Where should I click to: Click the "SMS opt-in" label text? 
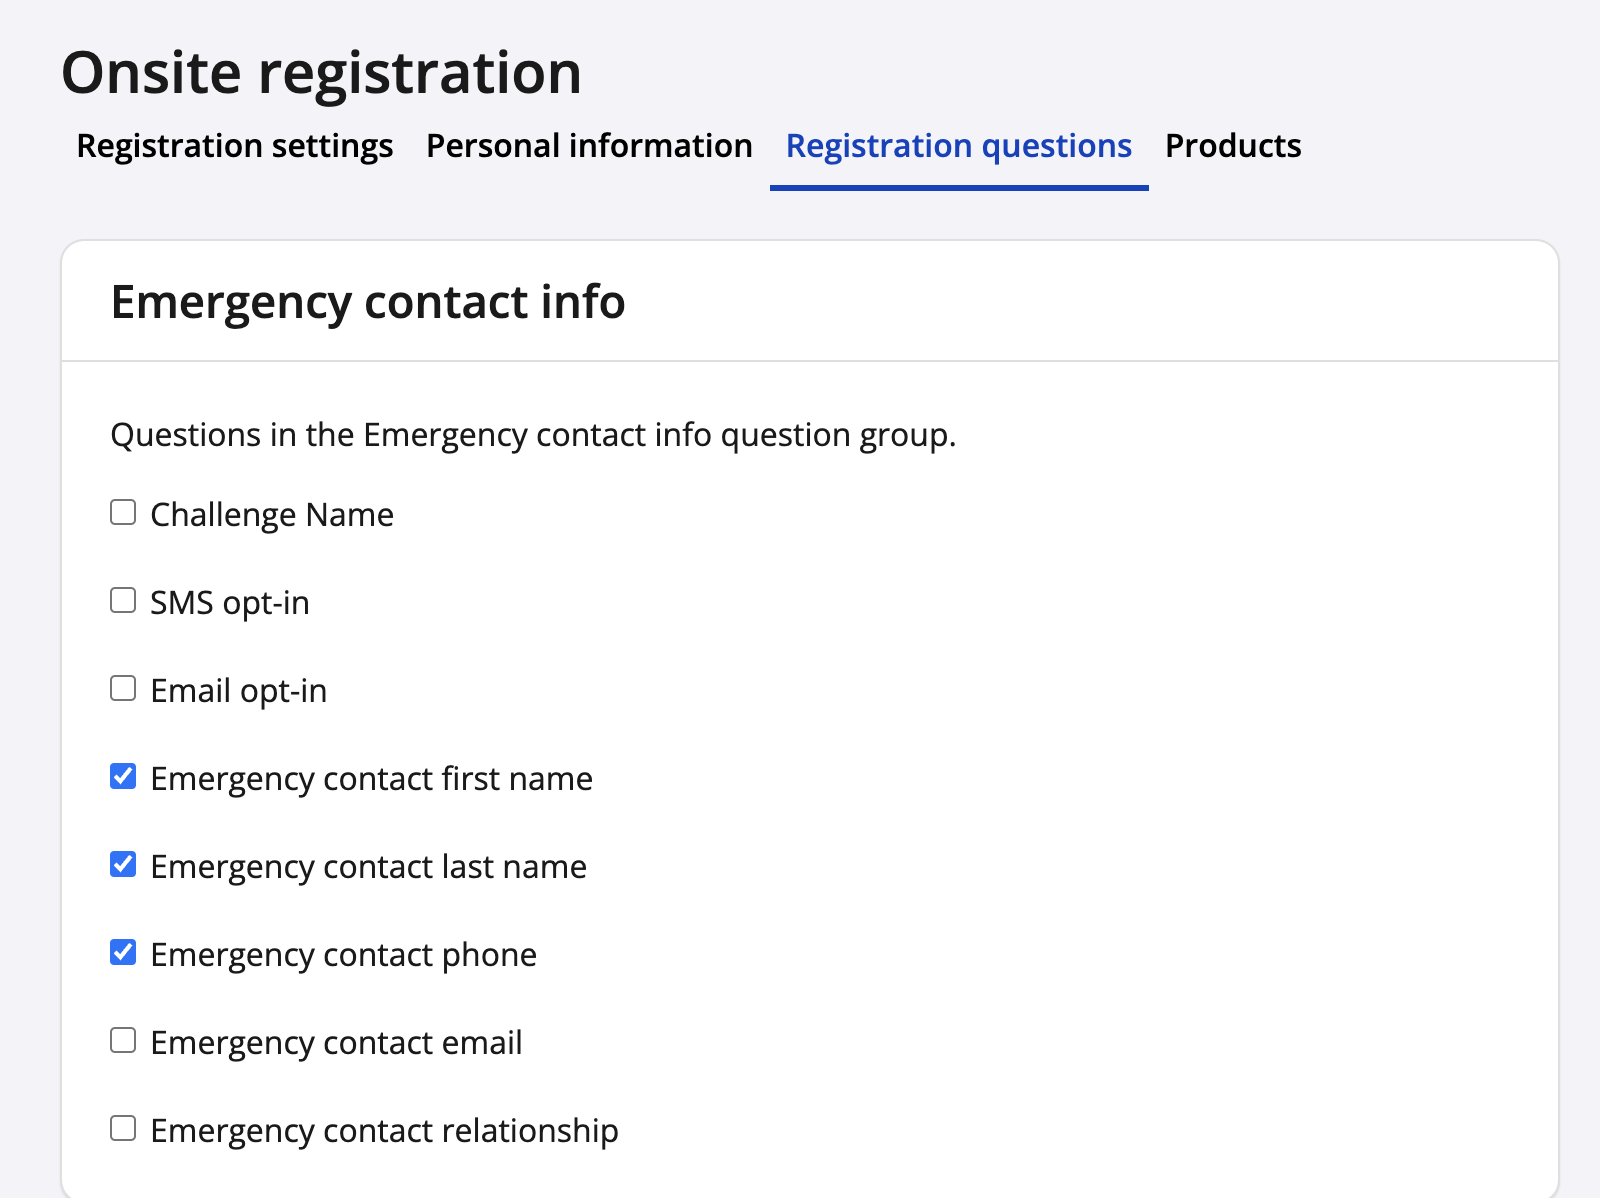(230, 603)
